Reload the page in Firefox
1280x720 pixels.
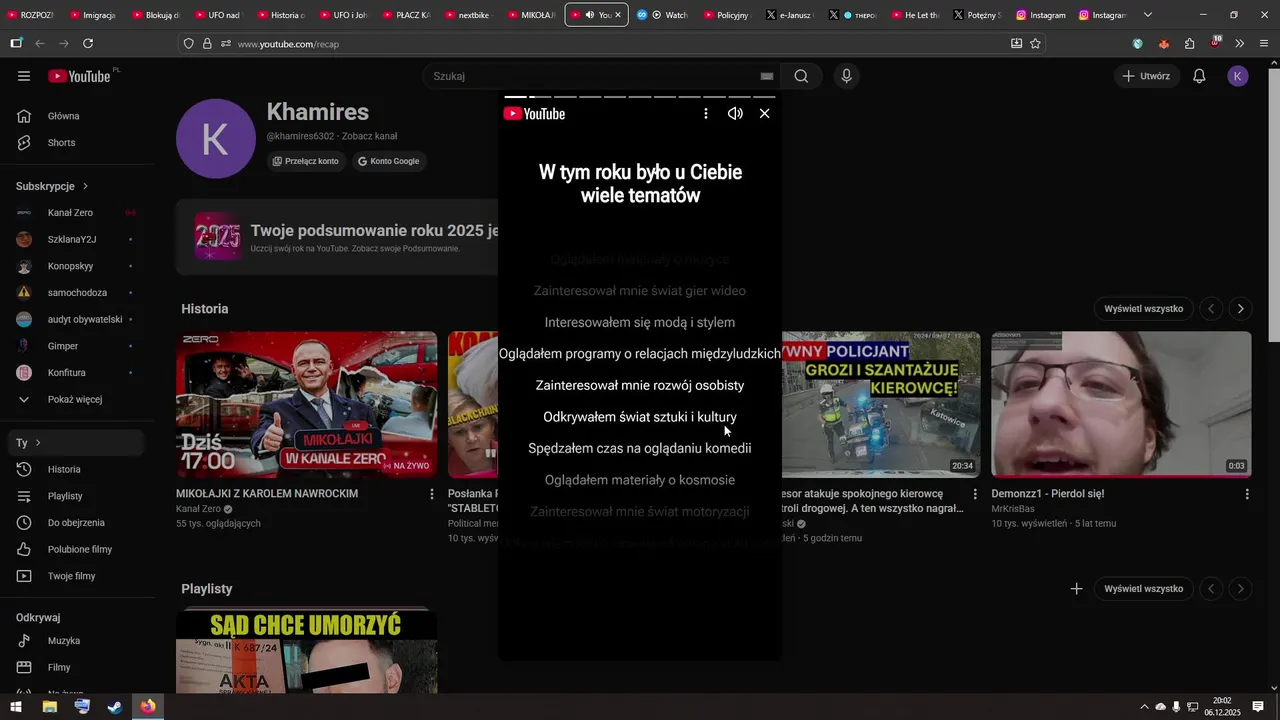(88, 44)
